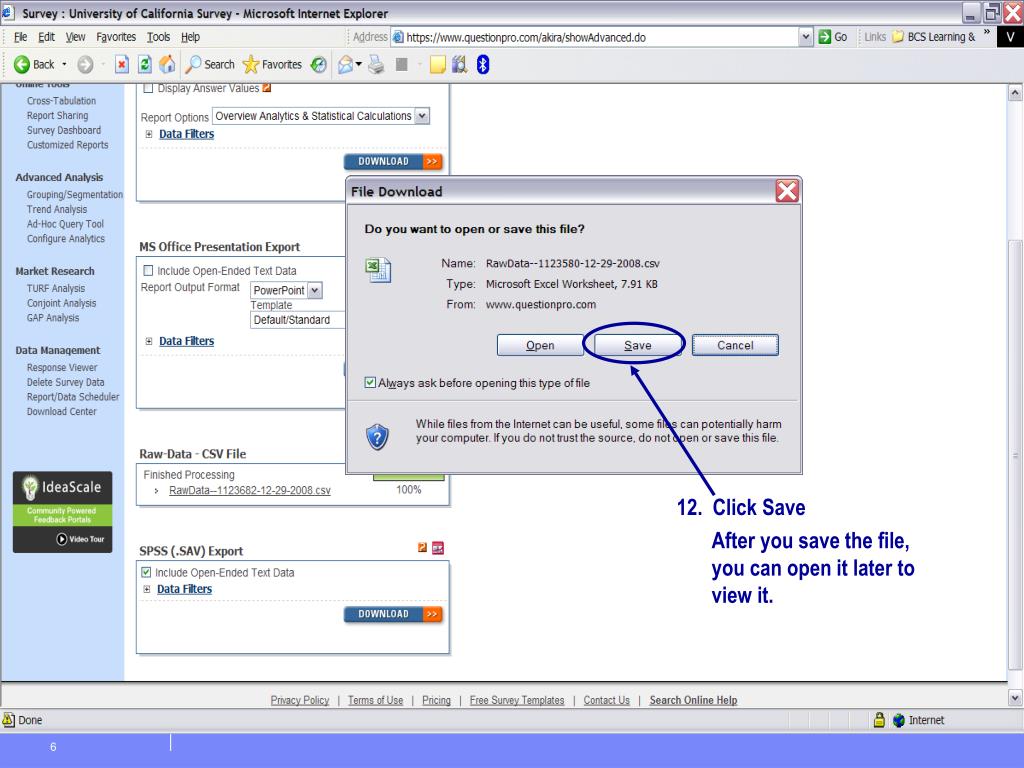This screenshot has height=768, width=1024.
Task: Open Favorites star toolbar button
Action: click(x=272, y=64)
